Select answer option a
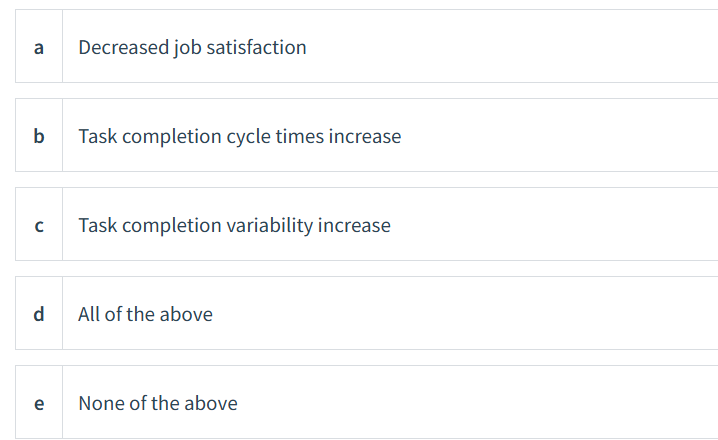This screenshot has height=440, width=718. pyautogui.click(x=366, y=46)
